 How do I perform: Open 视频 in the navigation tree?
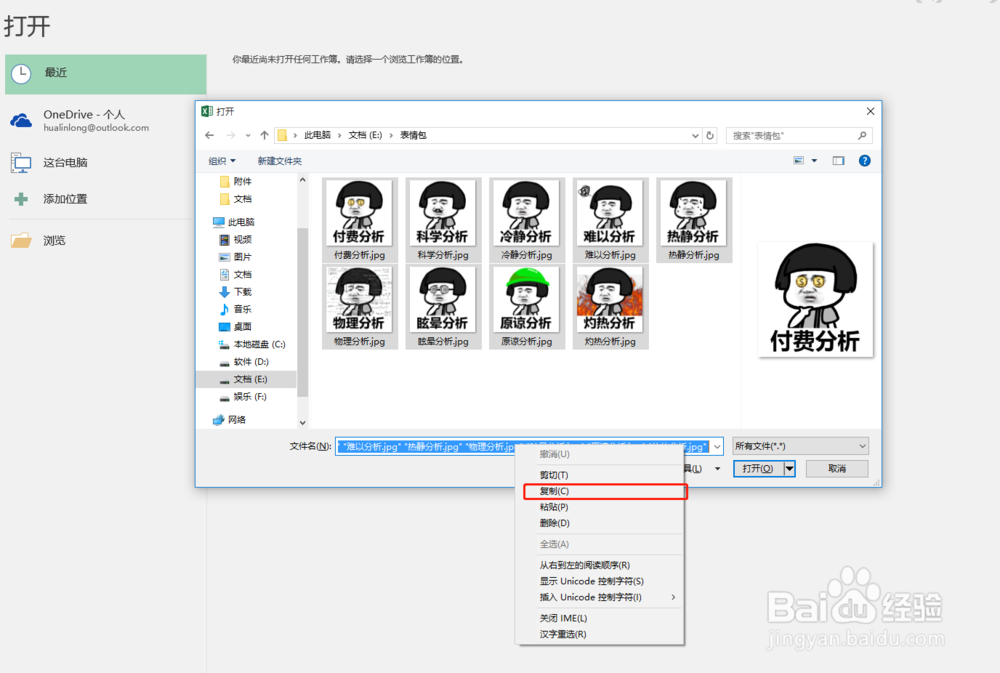tap(235, 240)
